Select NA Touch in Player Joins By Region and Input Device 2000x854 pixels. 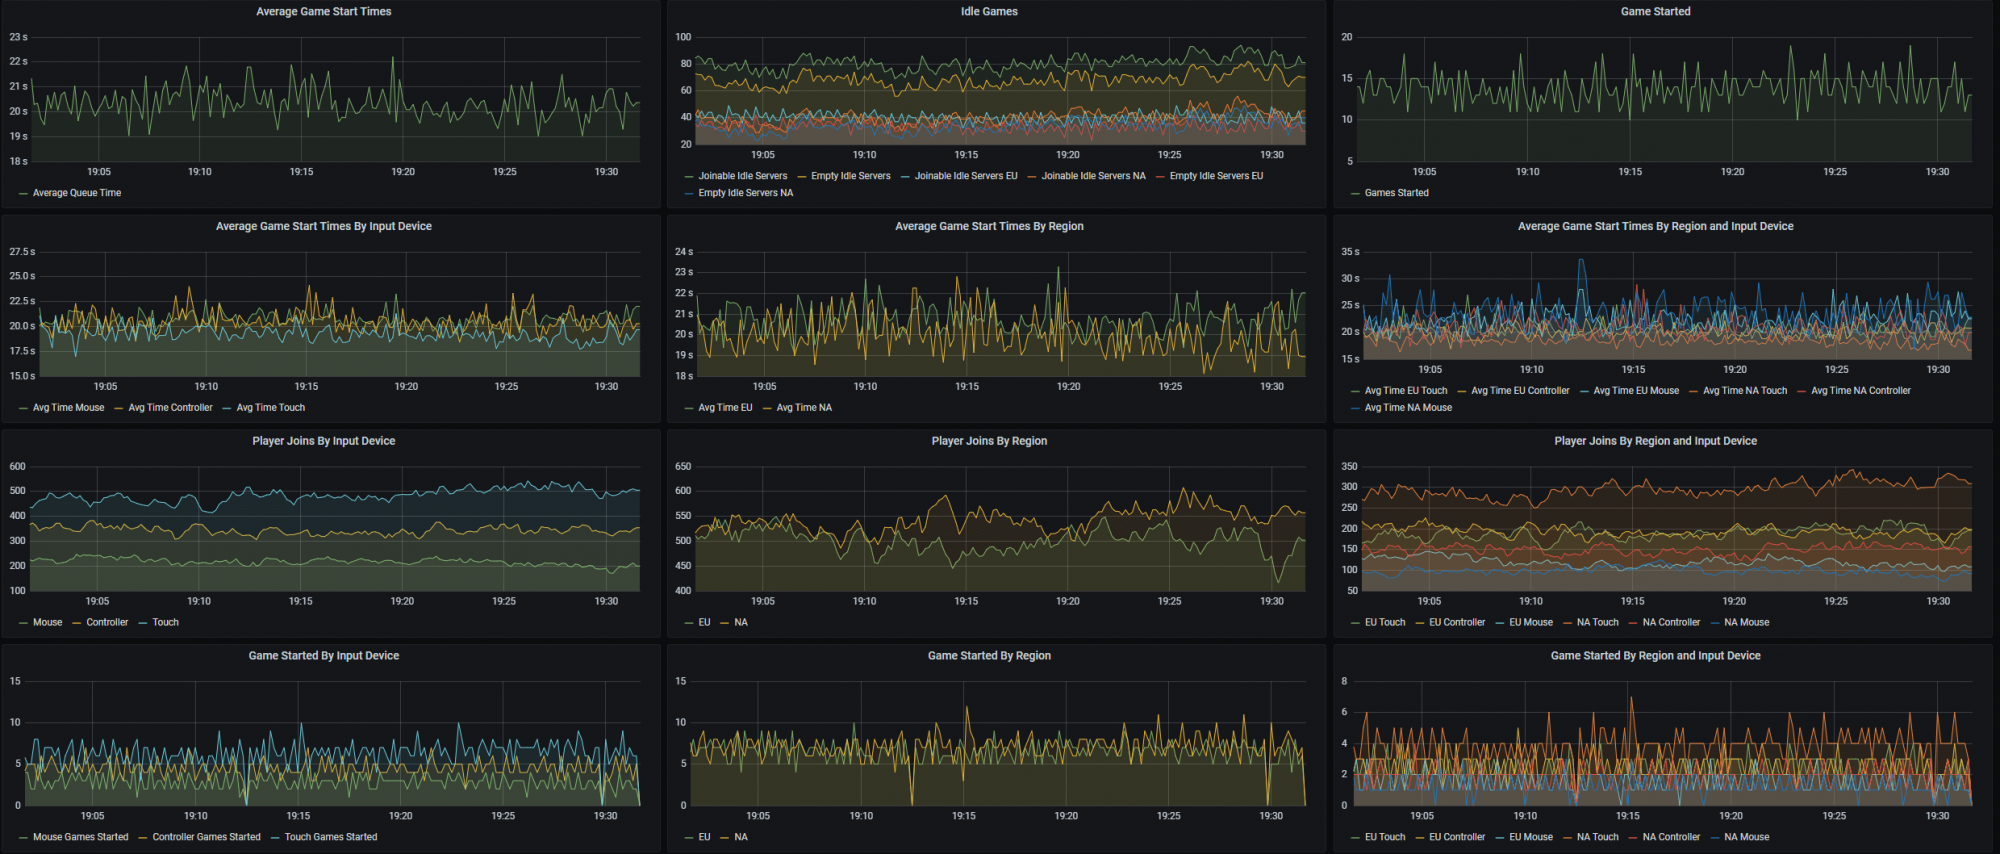(1597, 623)
